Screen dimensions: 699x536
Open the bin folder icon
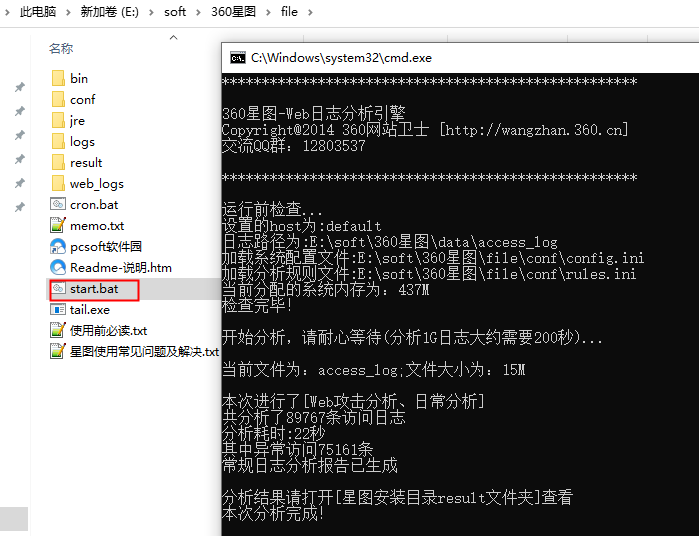[x=58, y=78]
